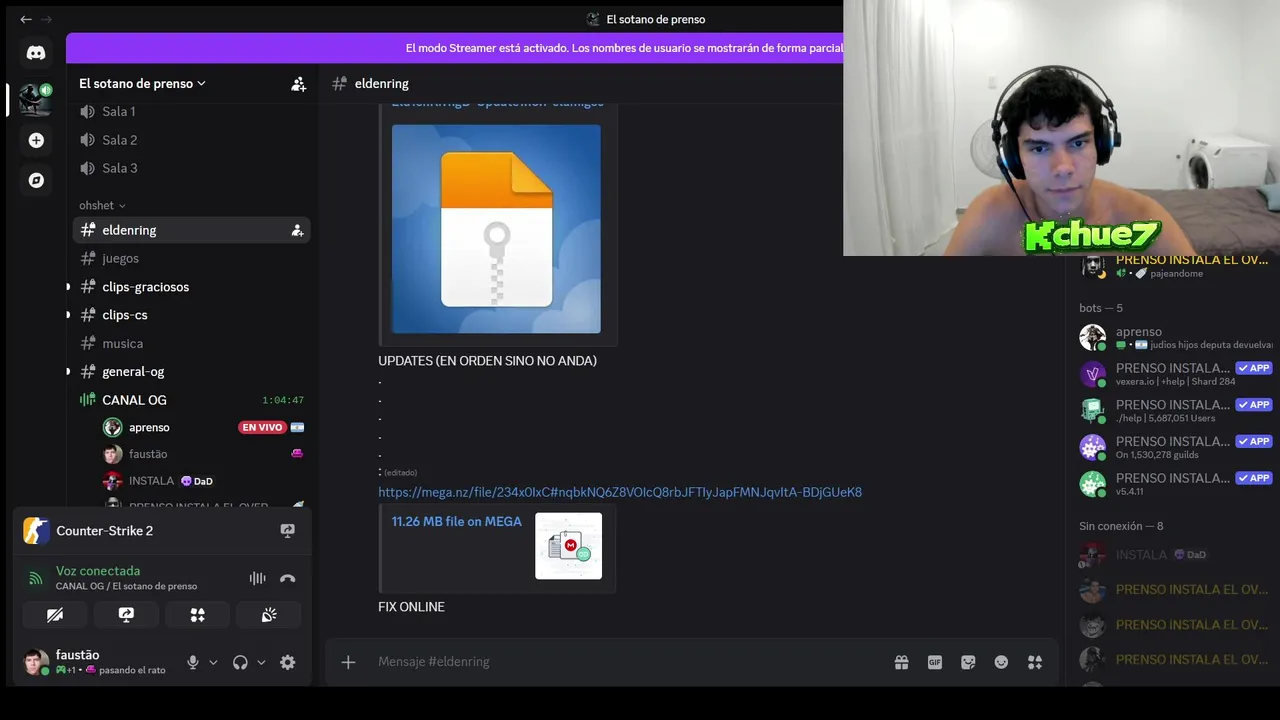Share your screen button in voice panel
The height and width of the screenshot is (720, 1280).
pyautogui.click(x=126, y=615)
